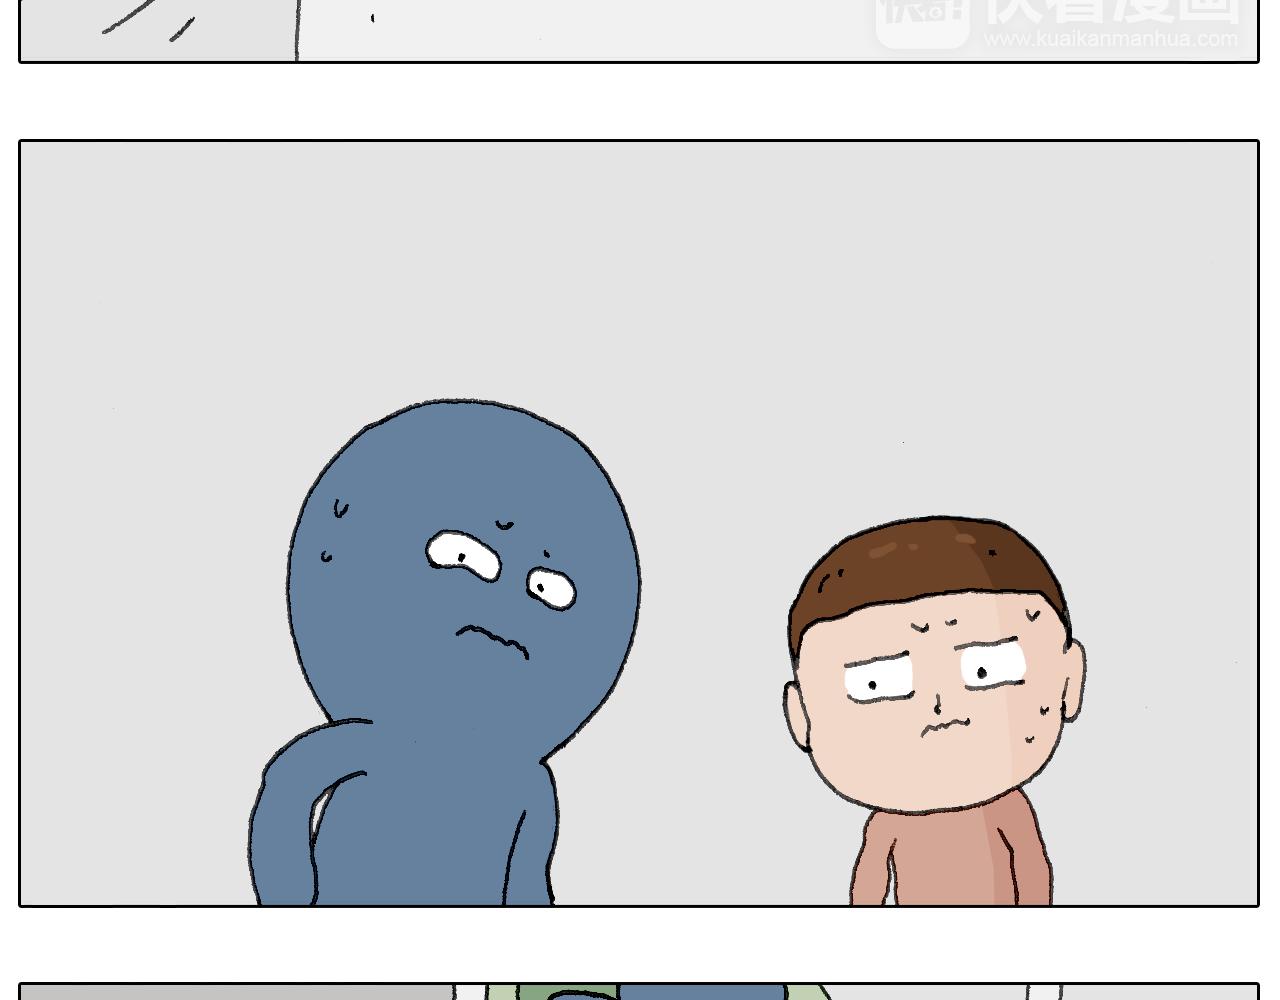Click the sweat marks on boy's cheek
This screenshot has height=1000, width=1280.
(x=1038, y=725)
